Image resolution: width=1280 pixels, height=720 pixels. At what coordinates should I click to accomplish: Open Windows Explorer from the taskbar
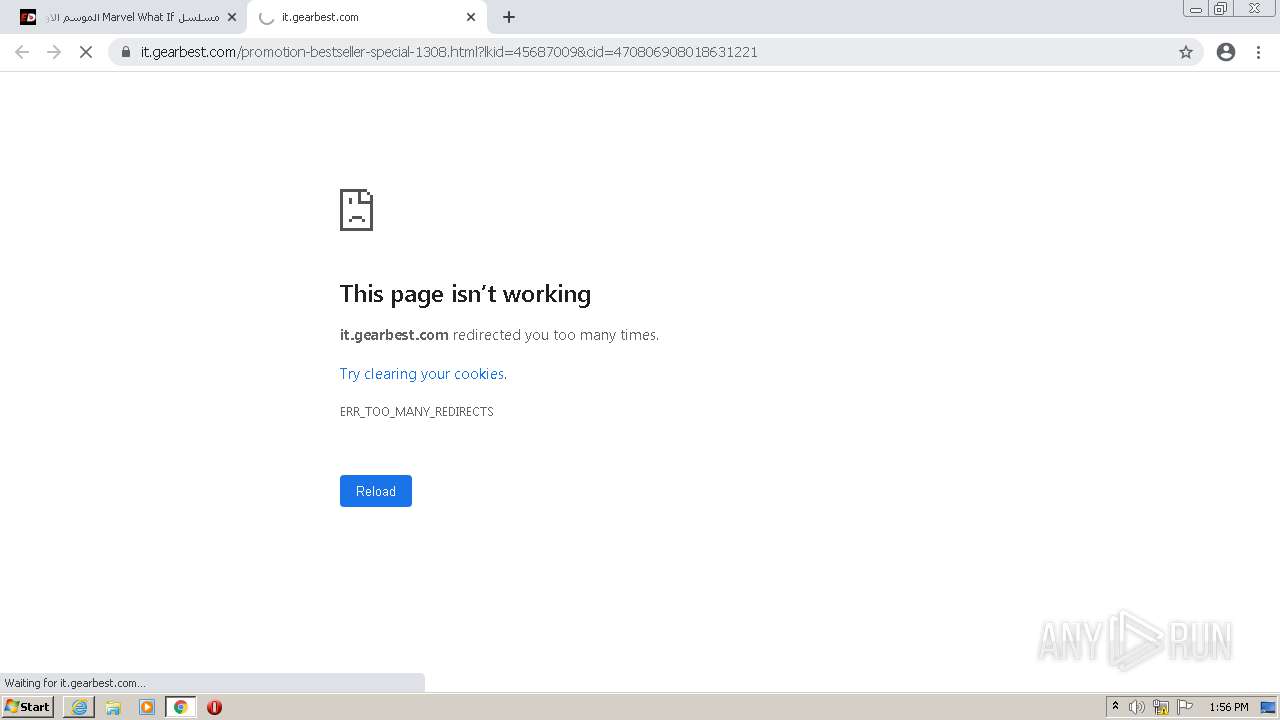113,707
